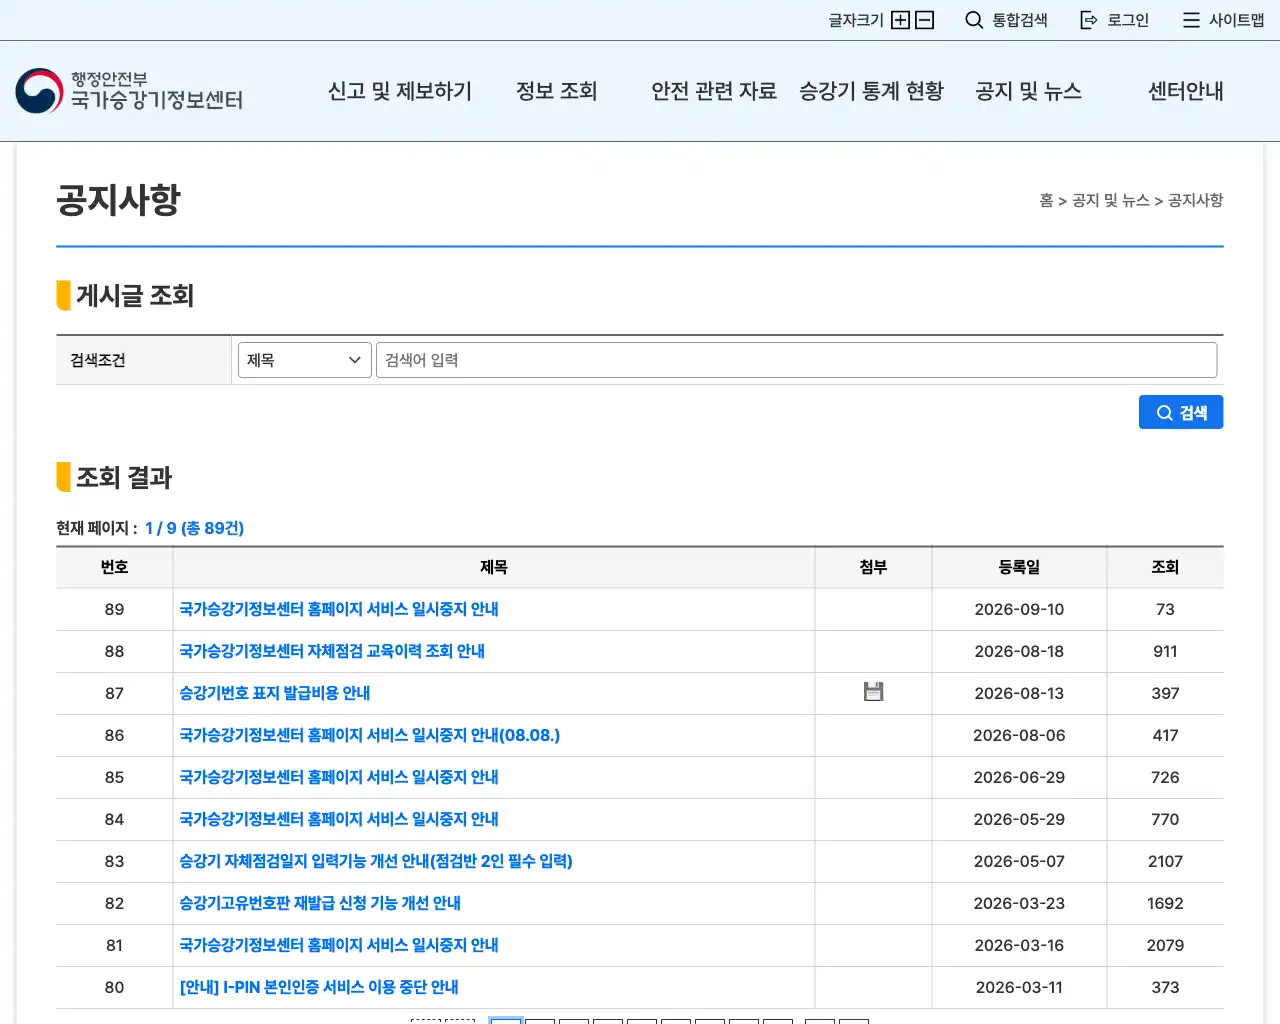
Task: Click the 조회 column header
Action: [x=1165, y=567]
